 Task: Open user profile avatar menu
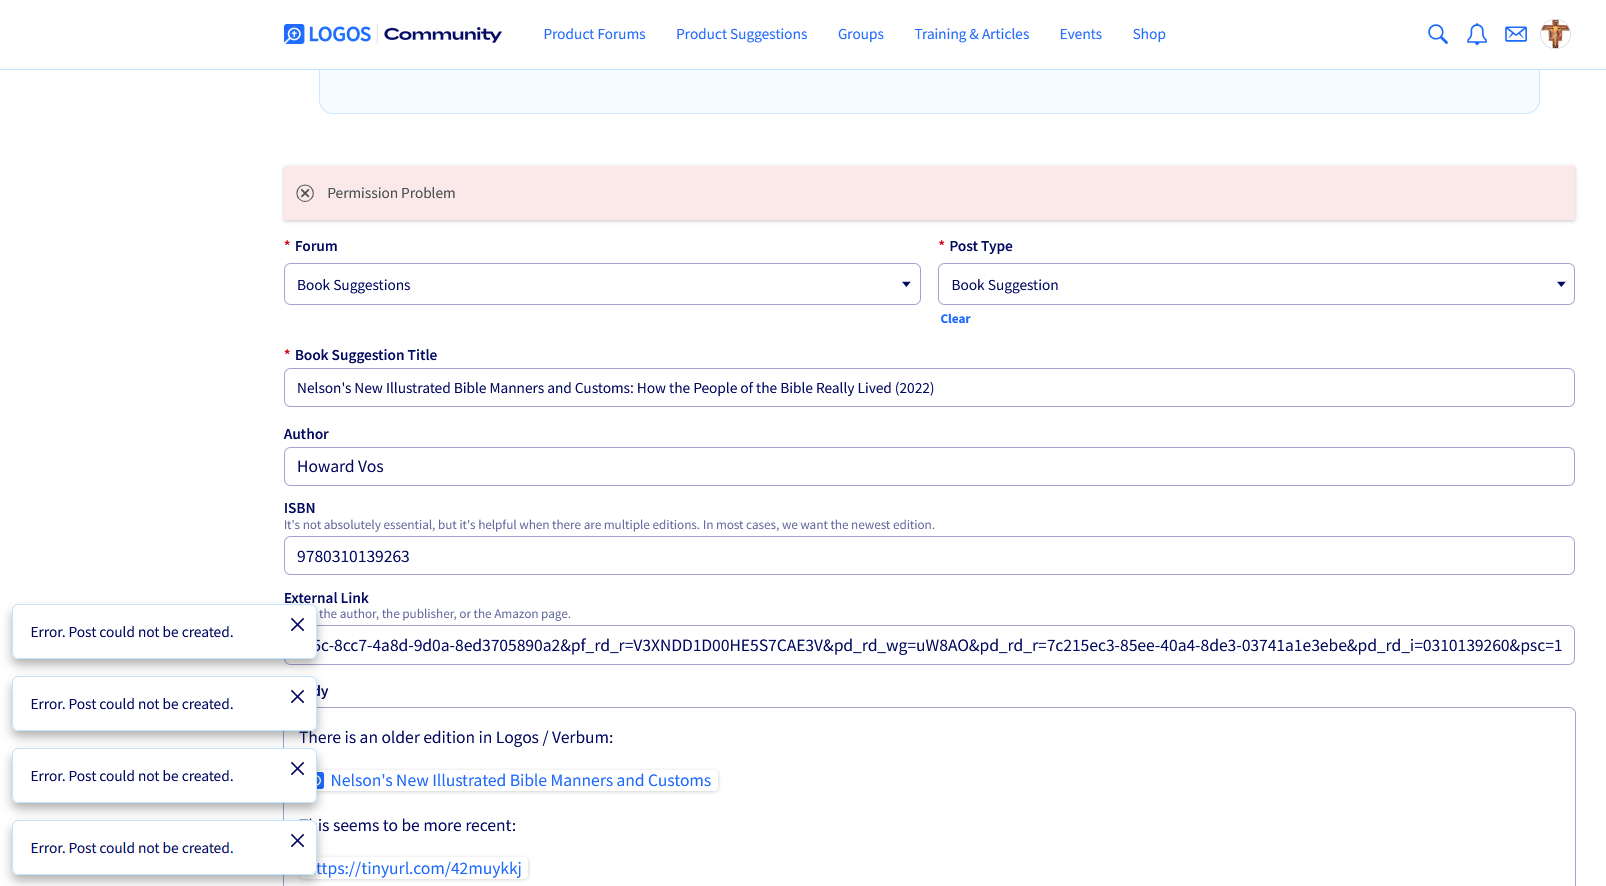click(1555, 34)
